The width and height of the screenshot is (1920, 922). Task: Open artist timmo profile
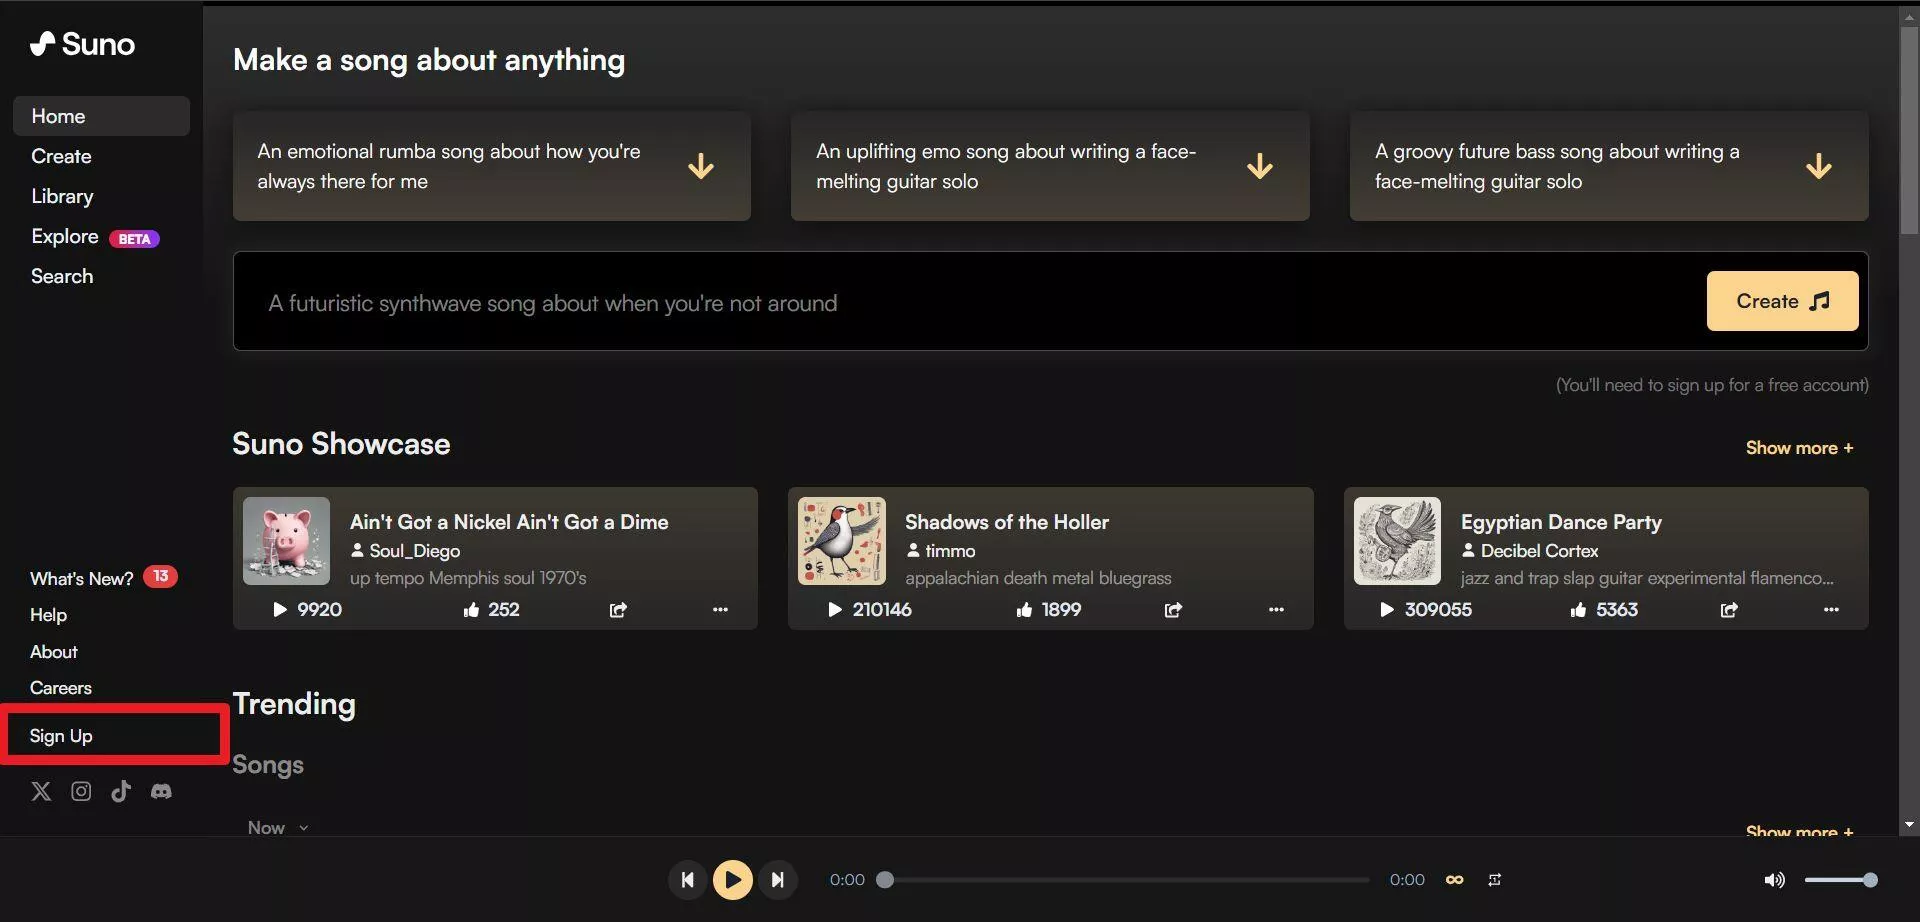coord(940,551)
